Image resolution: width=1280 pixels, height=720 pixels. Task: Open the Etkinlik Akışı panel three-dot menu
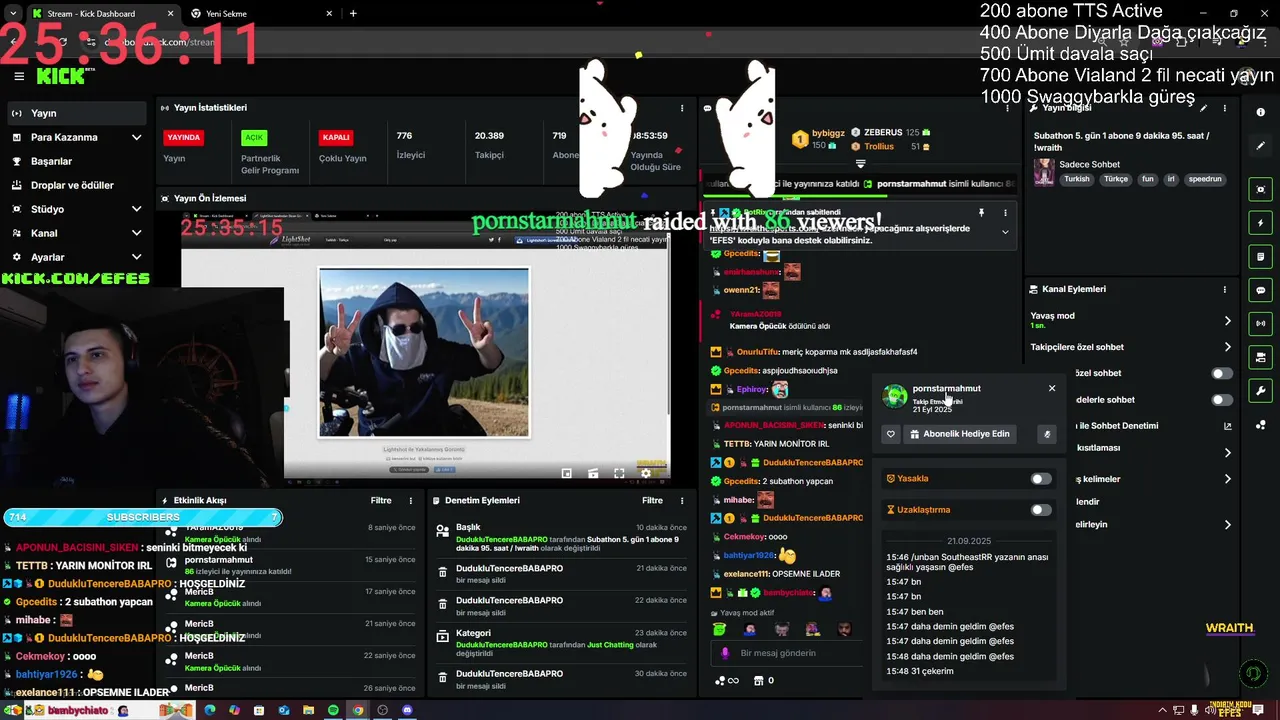click(x=410, y=501)
